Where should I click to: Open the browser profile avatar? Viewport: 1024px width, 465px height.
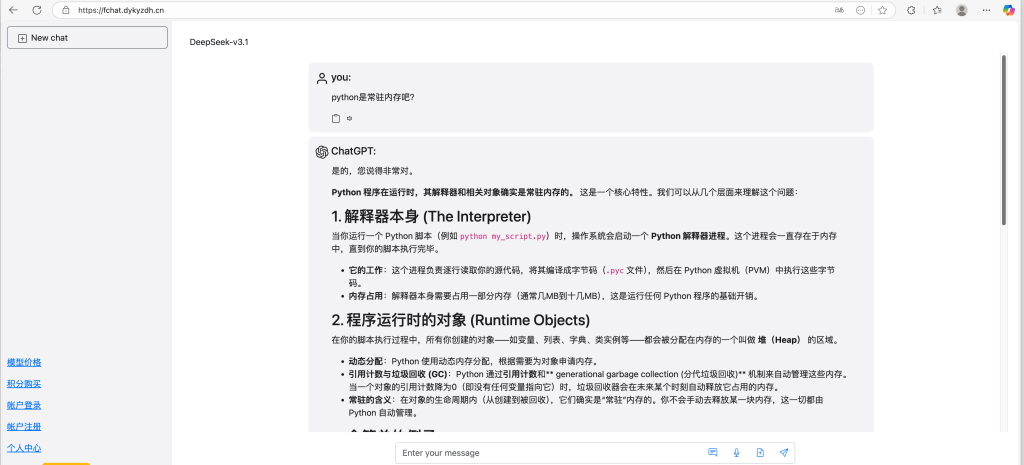click(x=961, y=10)
